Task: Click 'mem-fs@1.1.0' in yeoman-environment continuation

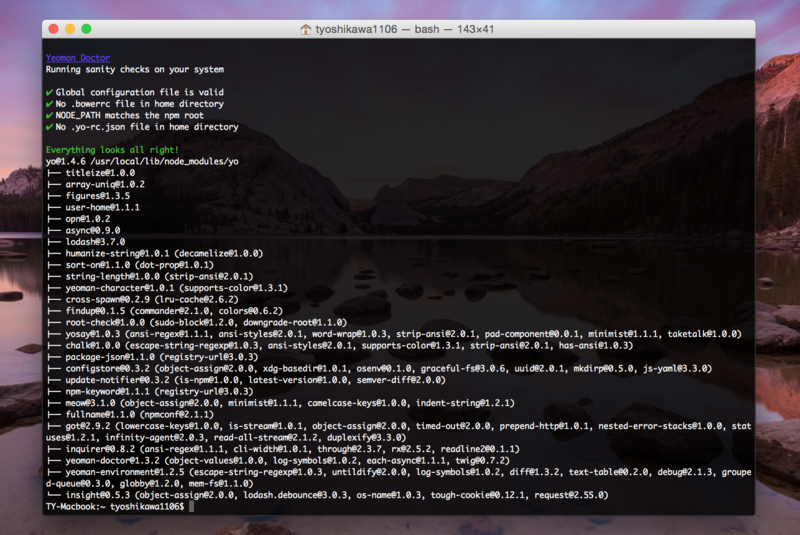Action: point(218,483)
